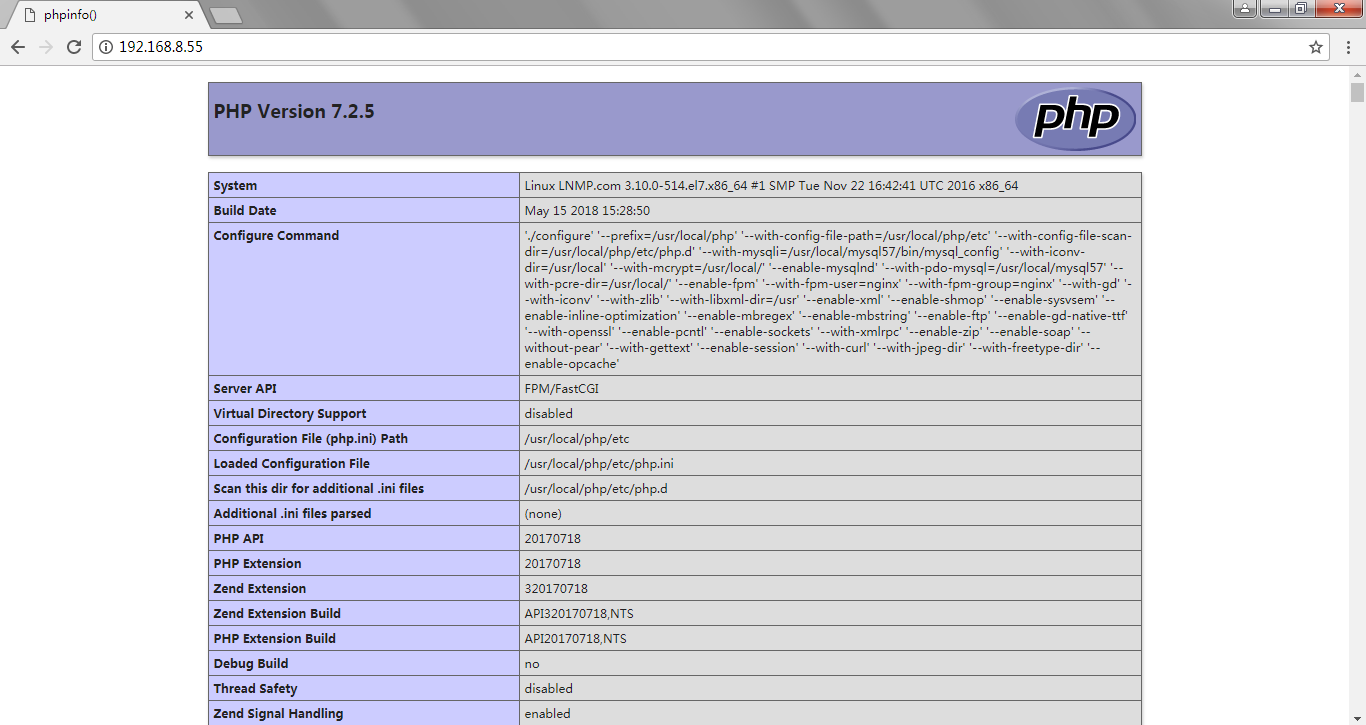Click scrollbar up arrow

coord(1357,74)
